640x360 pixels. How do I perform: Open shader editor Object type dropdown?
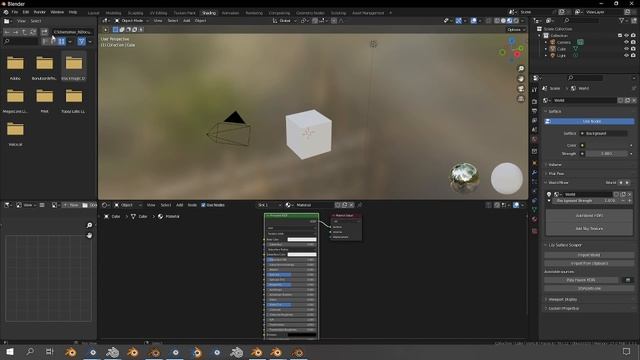tap(127, 205)
